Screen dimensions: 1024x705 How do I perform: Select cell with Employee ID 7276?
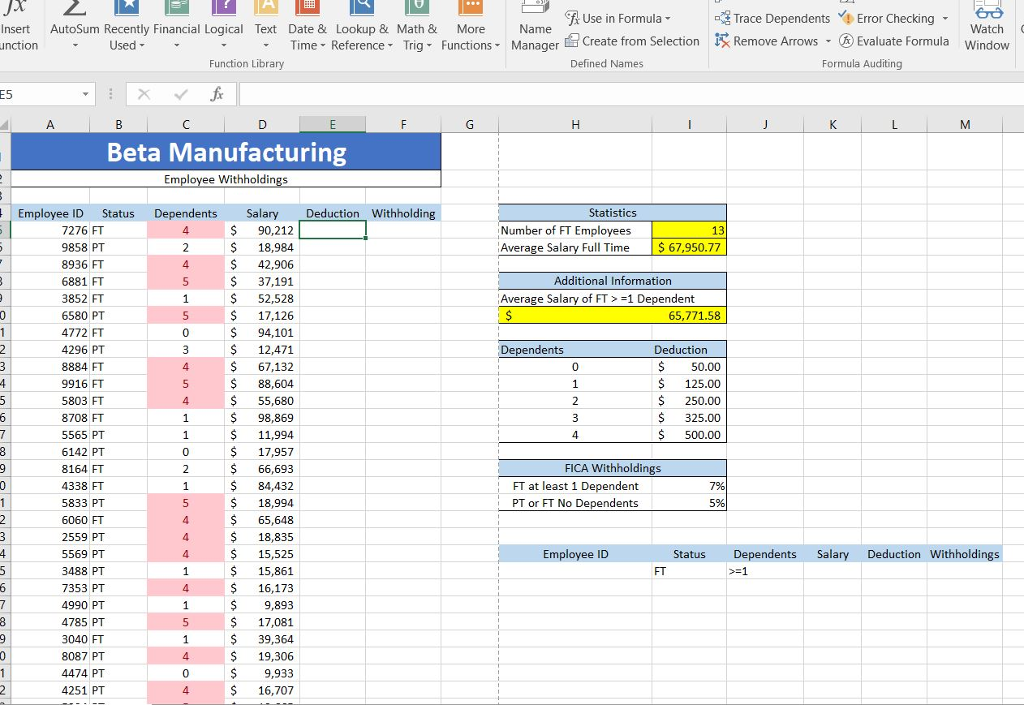50,230
